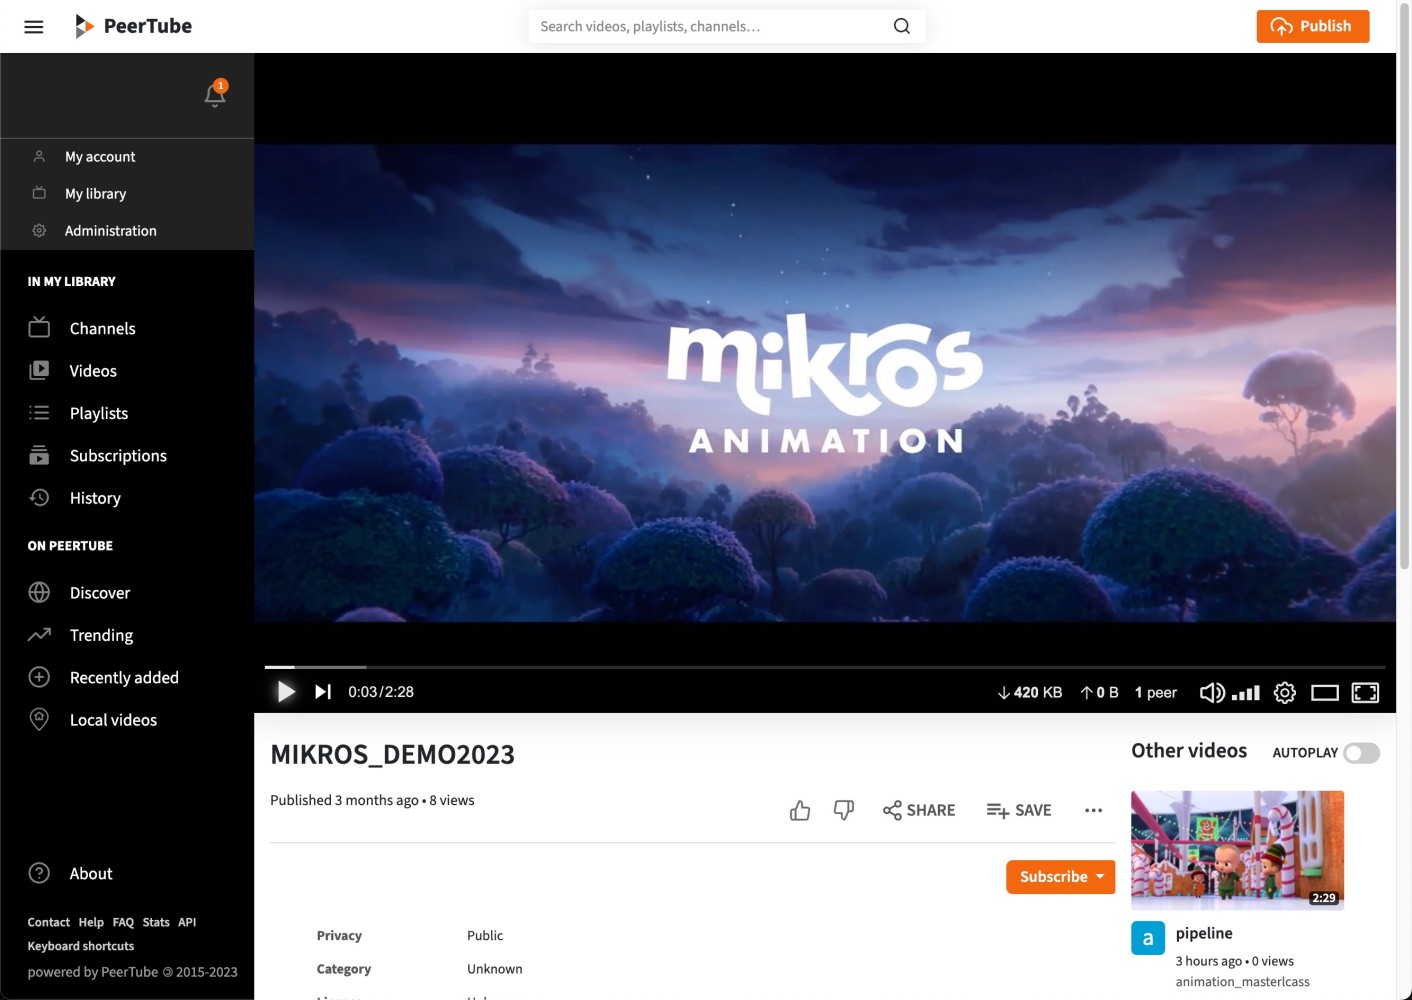
Task: Open the notifications bell
Action: (215, 94)
